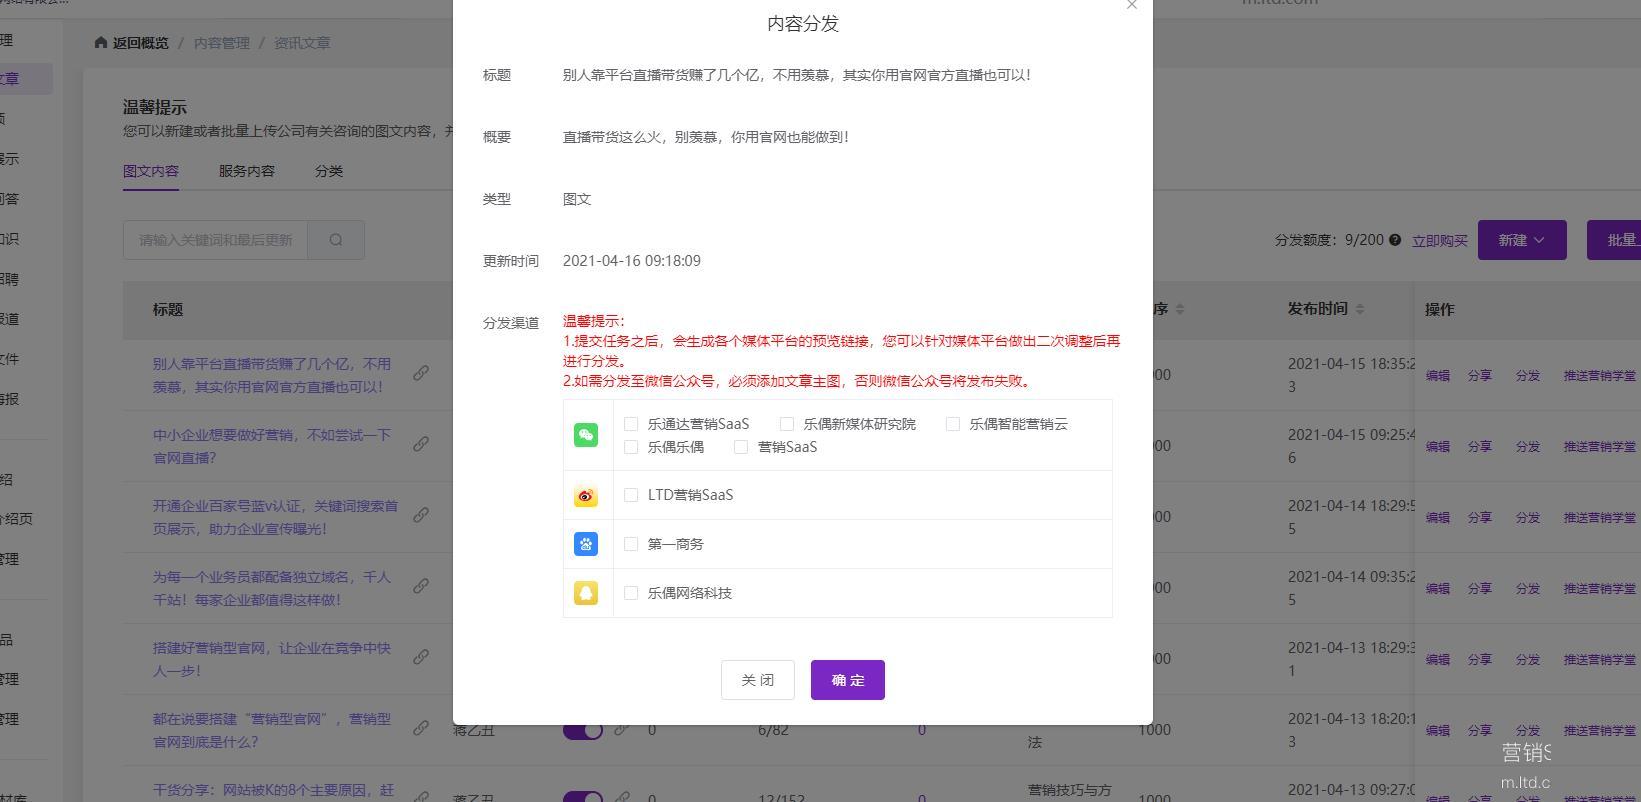Open the 分类 tab

tap(329, 171)
